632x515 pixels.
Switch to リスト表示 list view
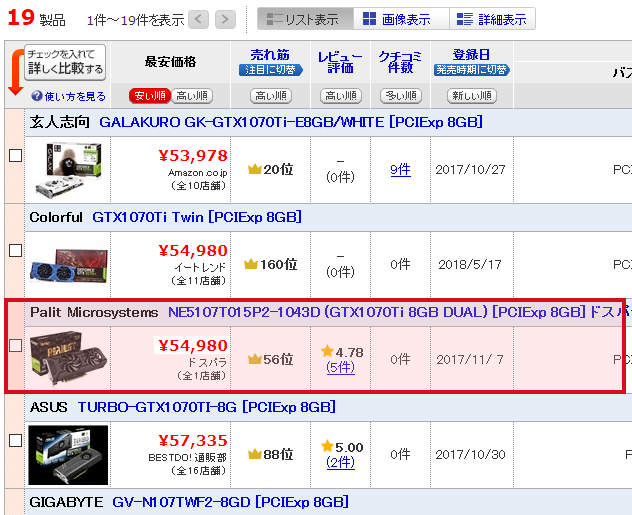click(306, 19)
